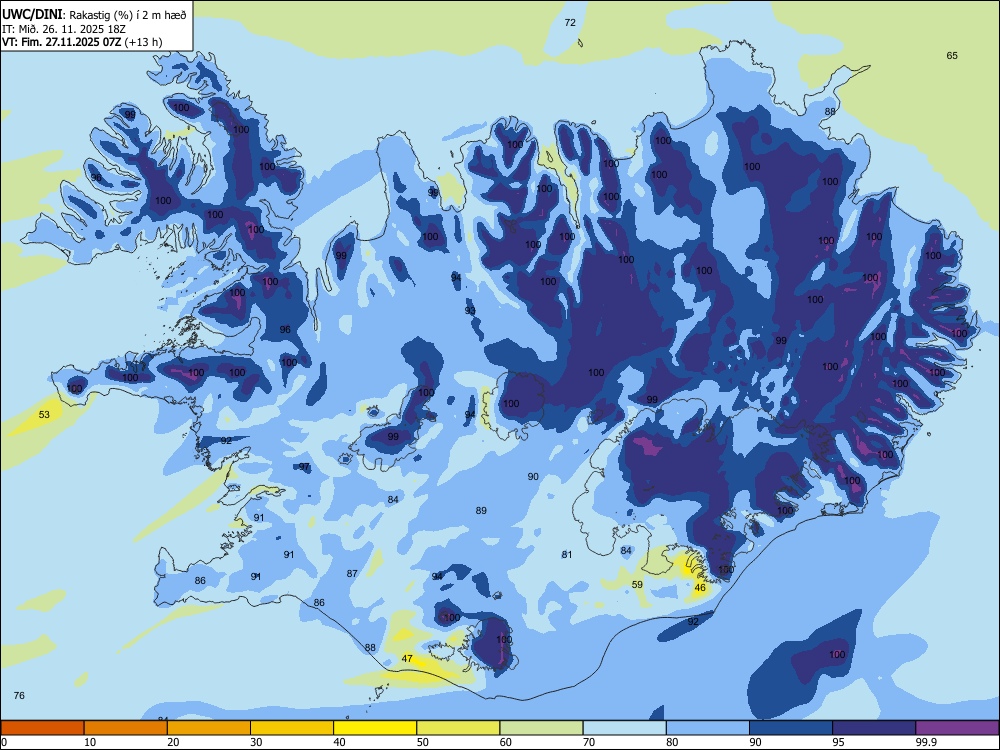Viewport: 1000px width, 750px height.
Task: Click the '97' humidity value on the map
Action: 304,467
